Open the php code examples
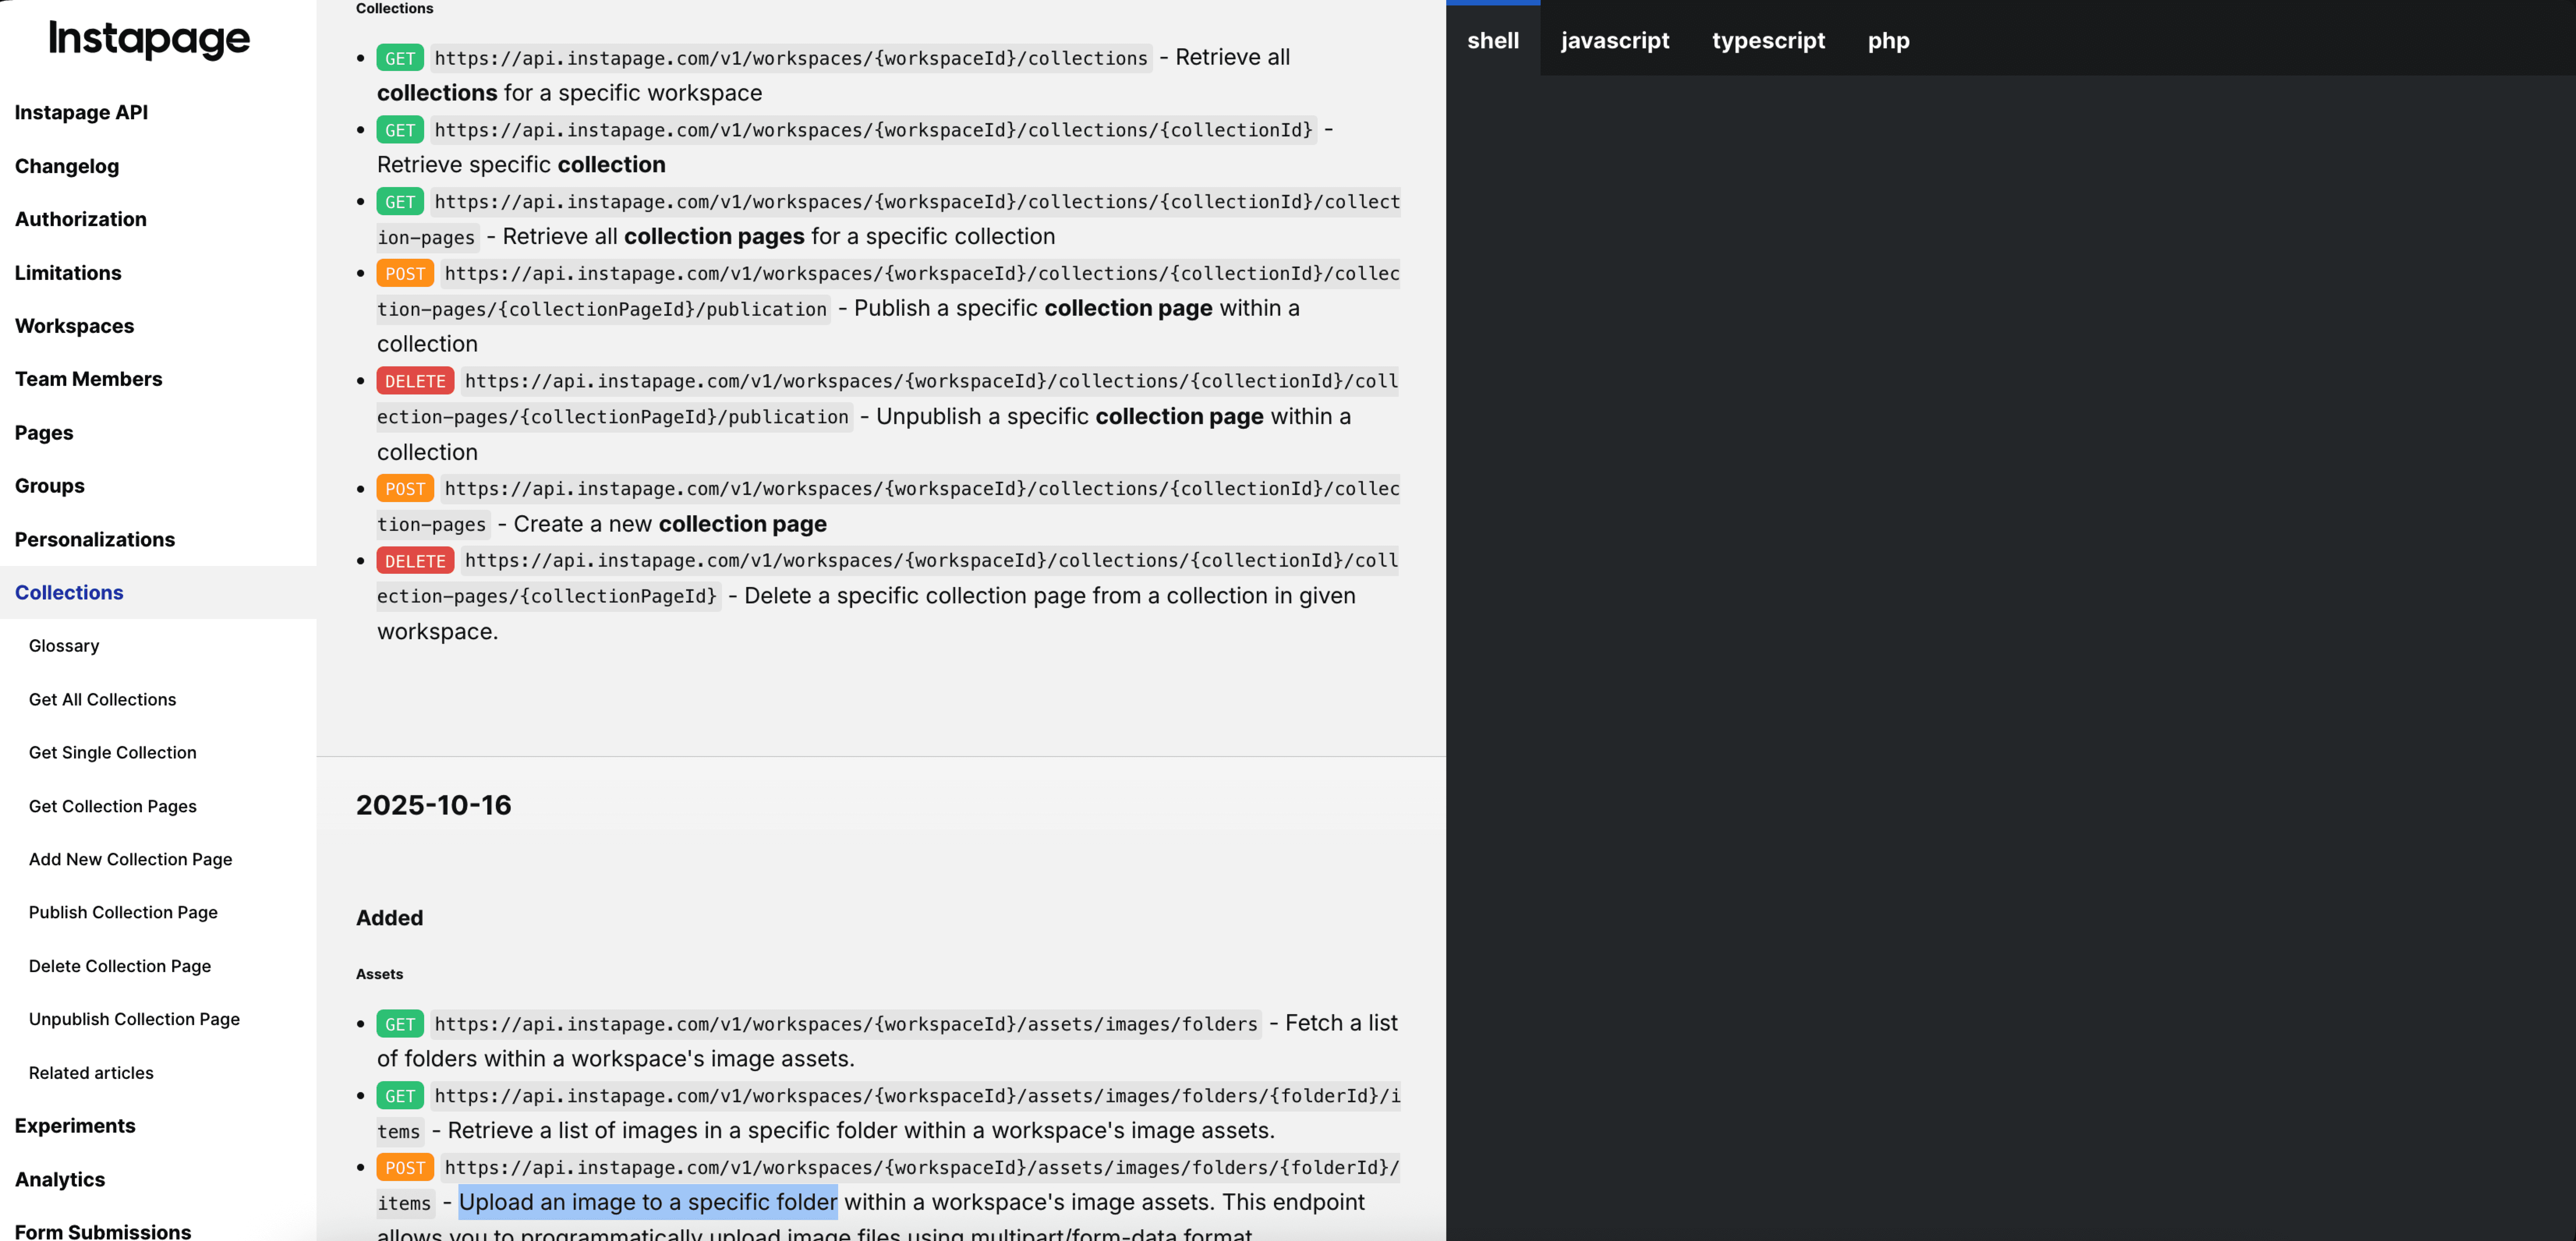This screenshot has width=2576, height=1241. pos(1888,40)
